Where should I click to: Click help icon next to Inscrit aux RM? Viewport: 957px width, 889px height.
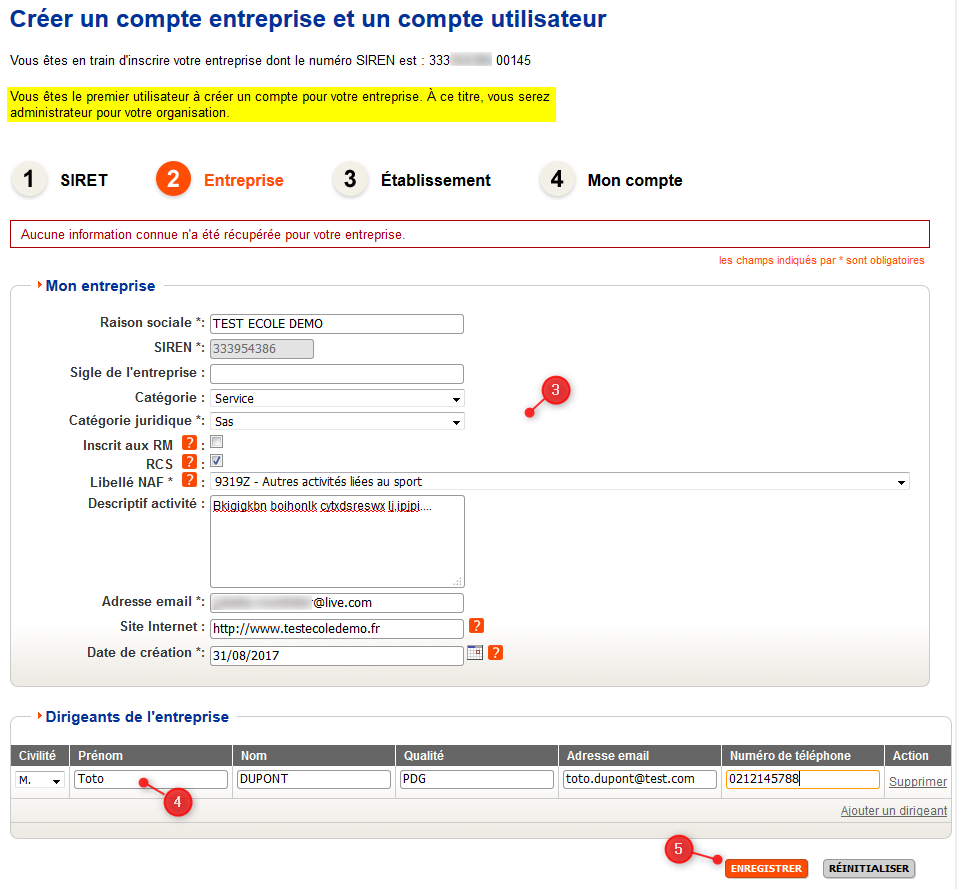click(x=189, y=444)
